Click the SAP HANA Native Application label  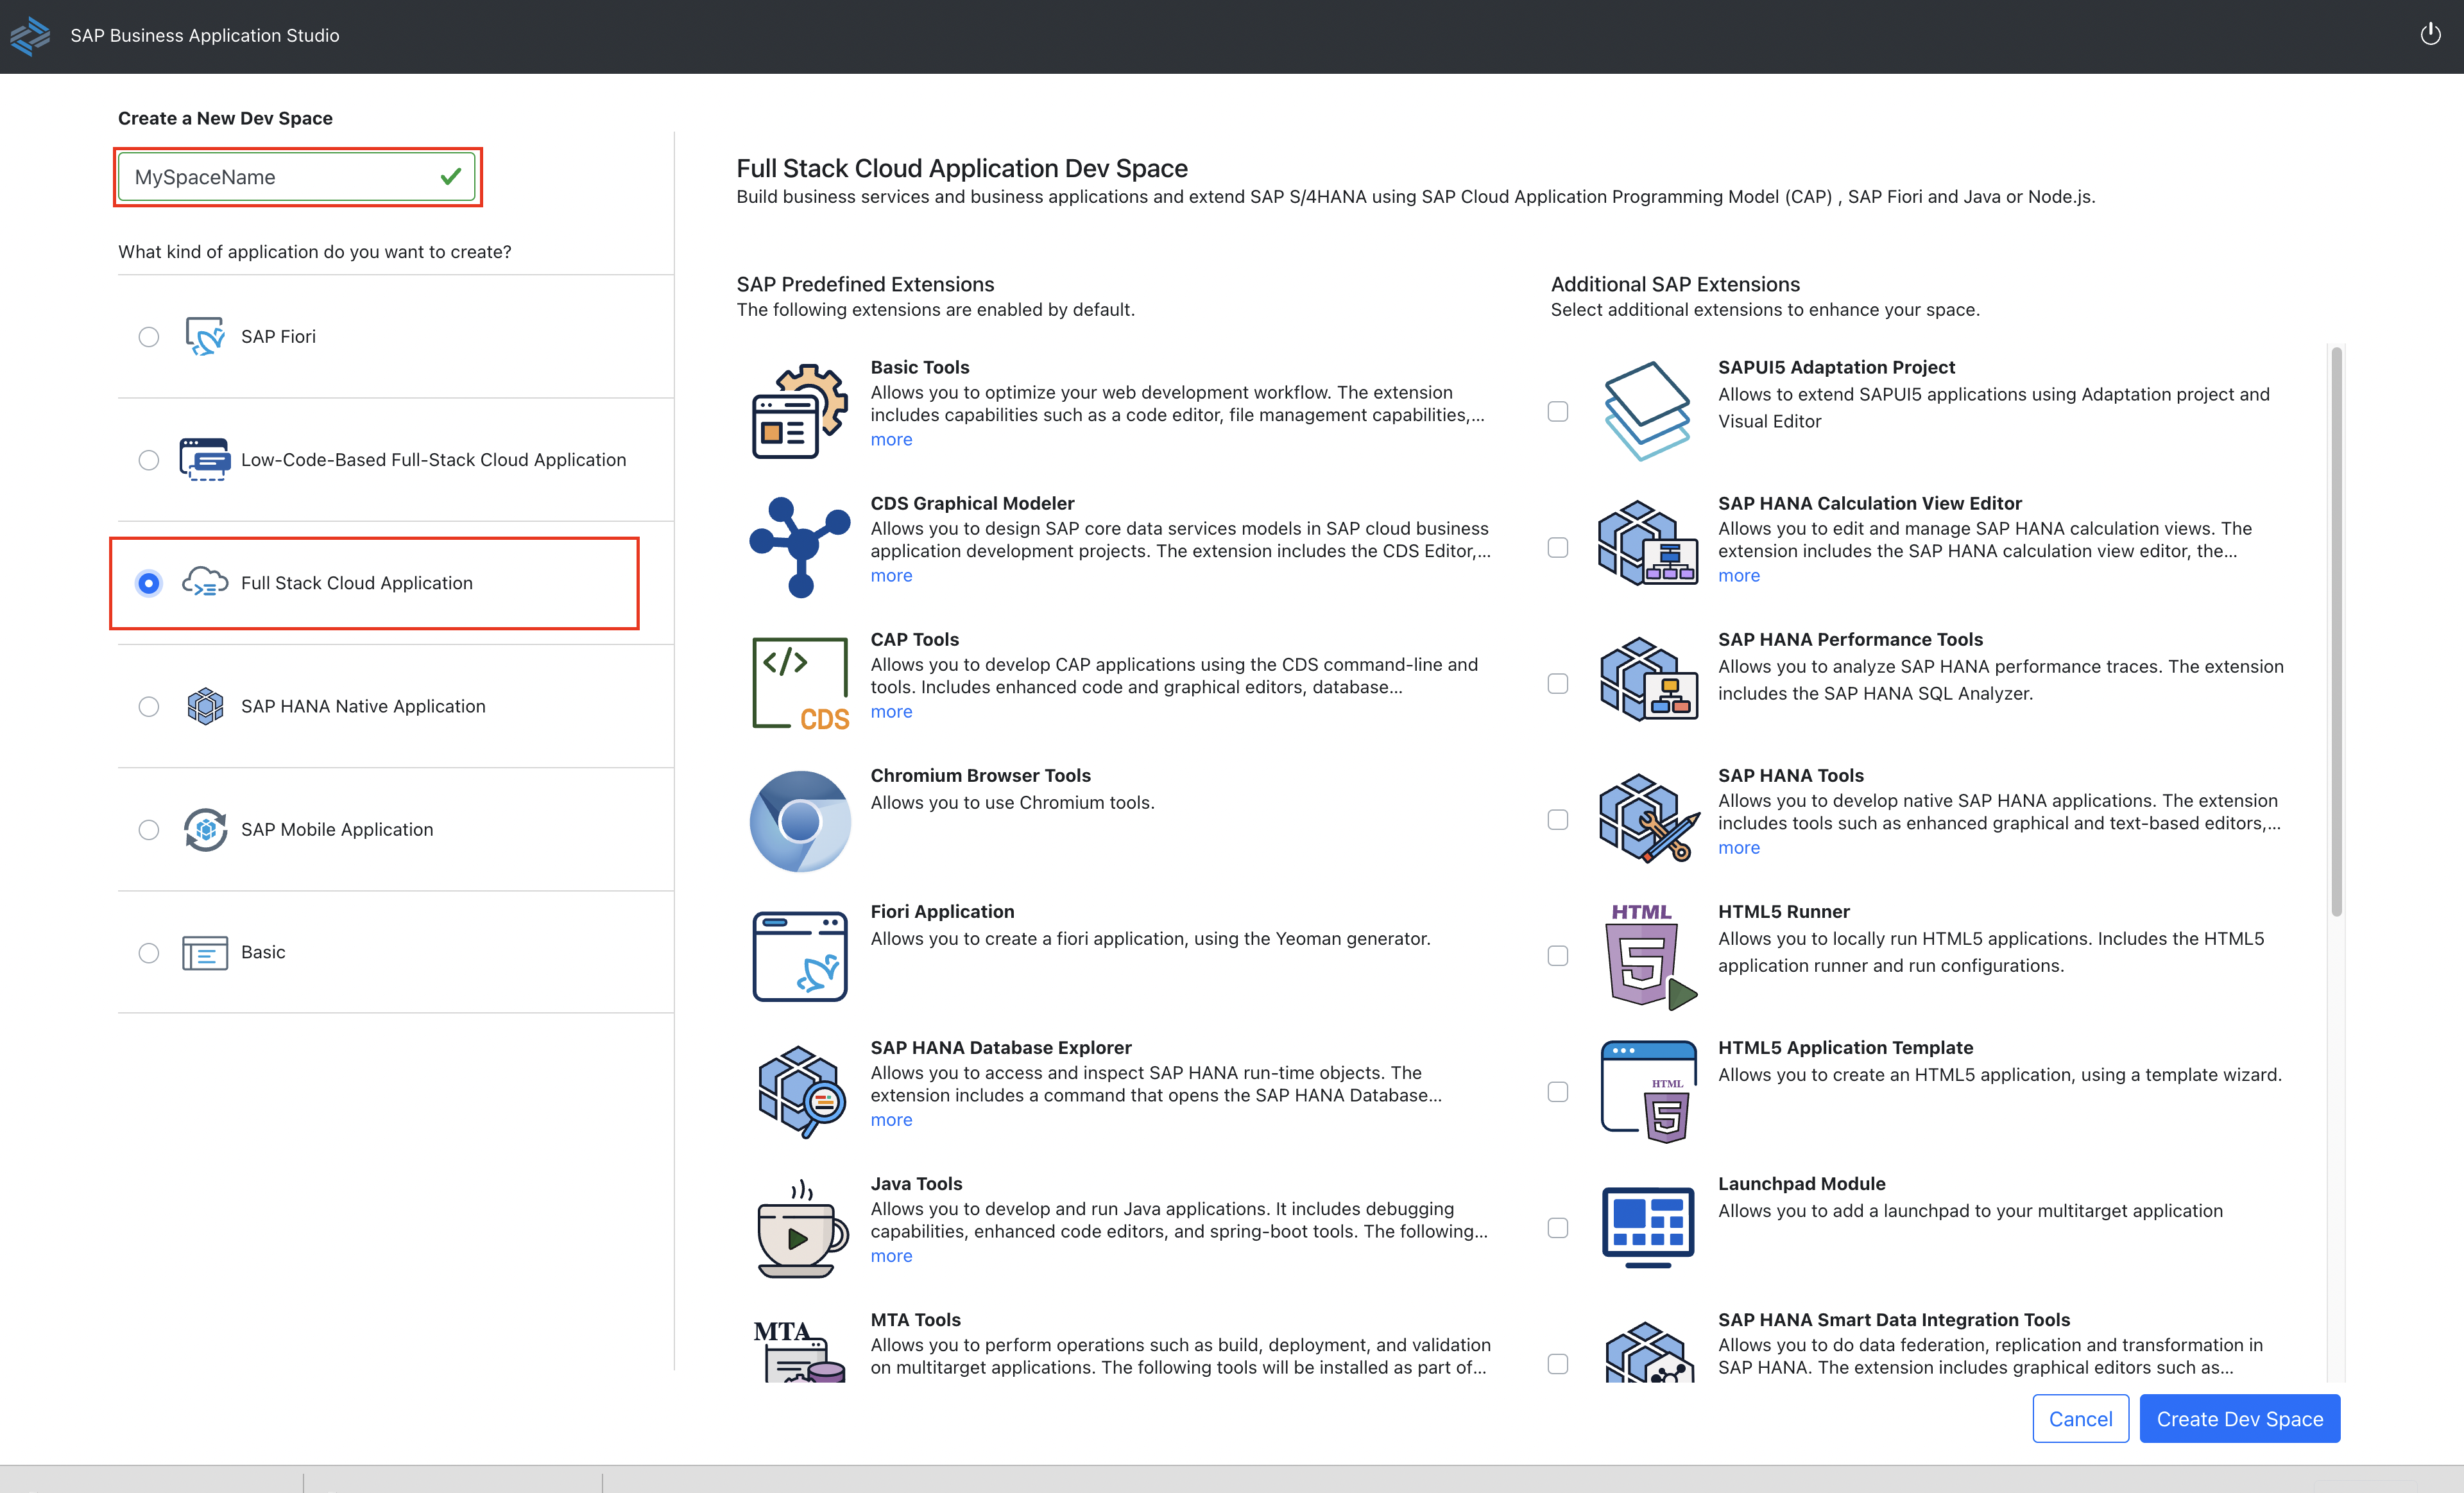[363, 706]
